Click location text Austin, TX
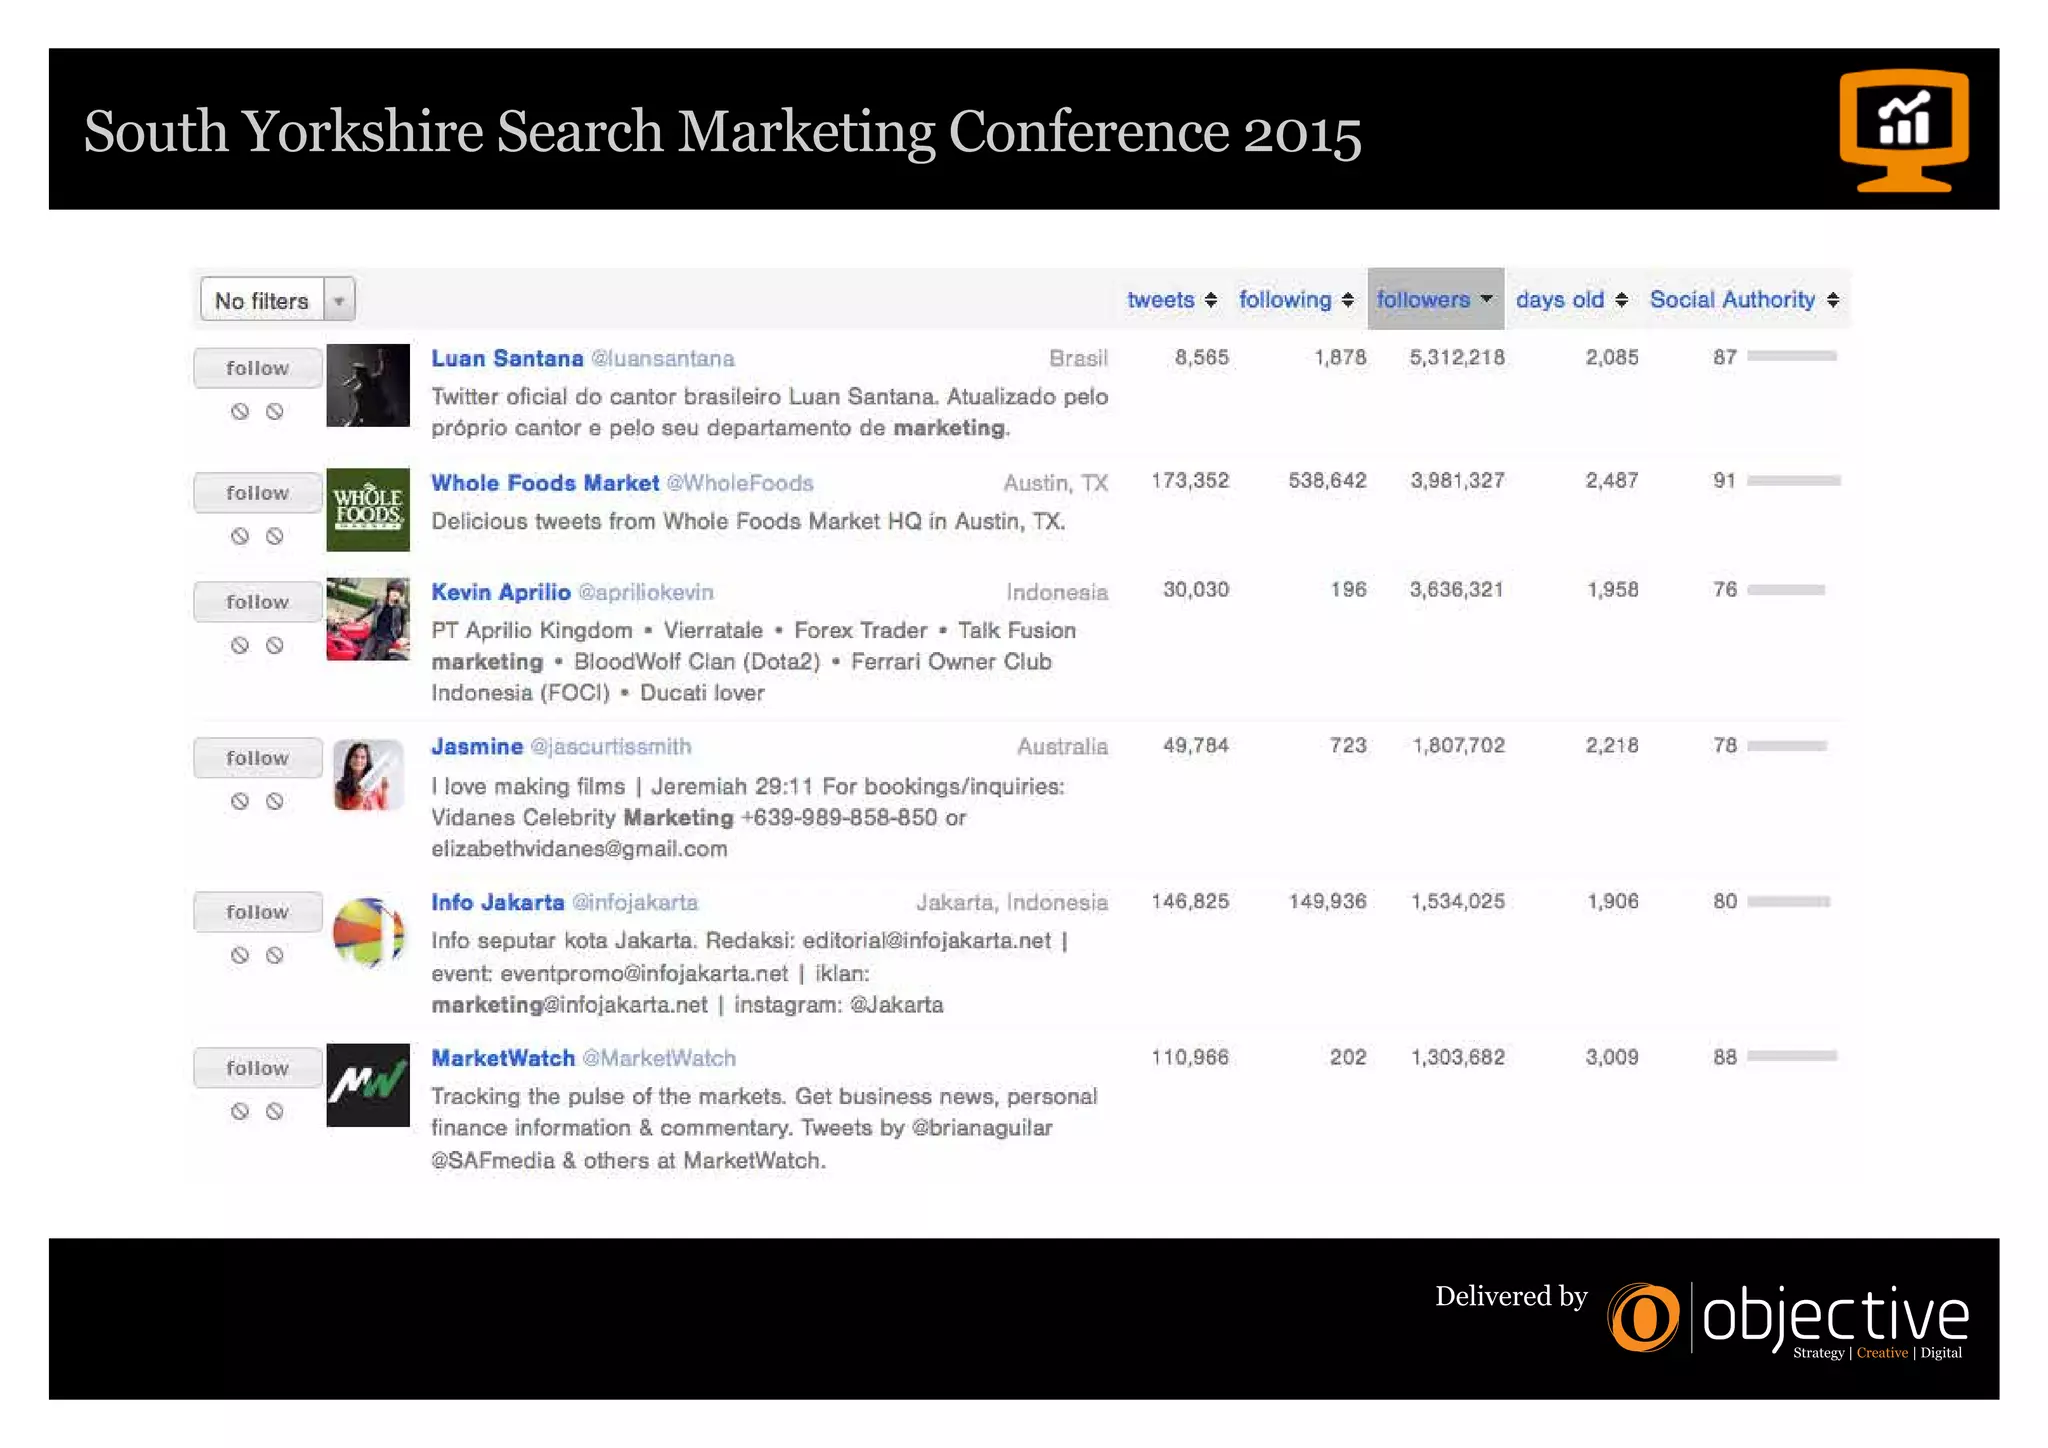The height and width of the screenshot is (1448, 2048). (x=1056, y=483)
